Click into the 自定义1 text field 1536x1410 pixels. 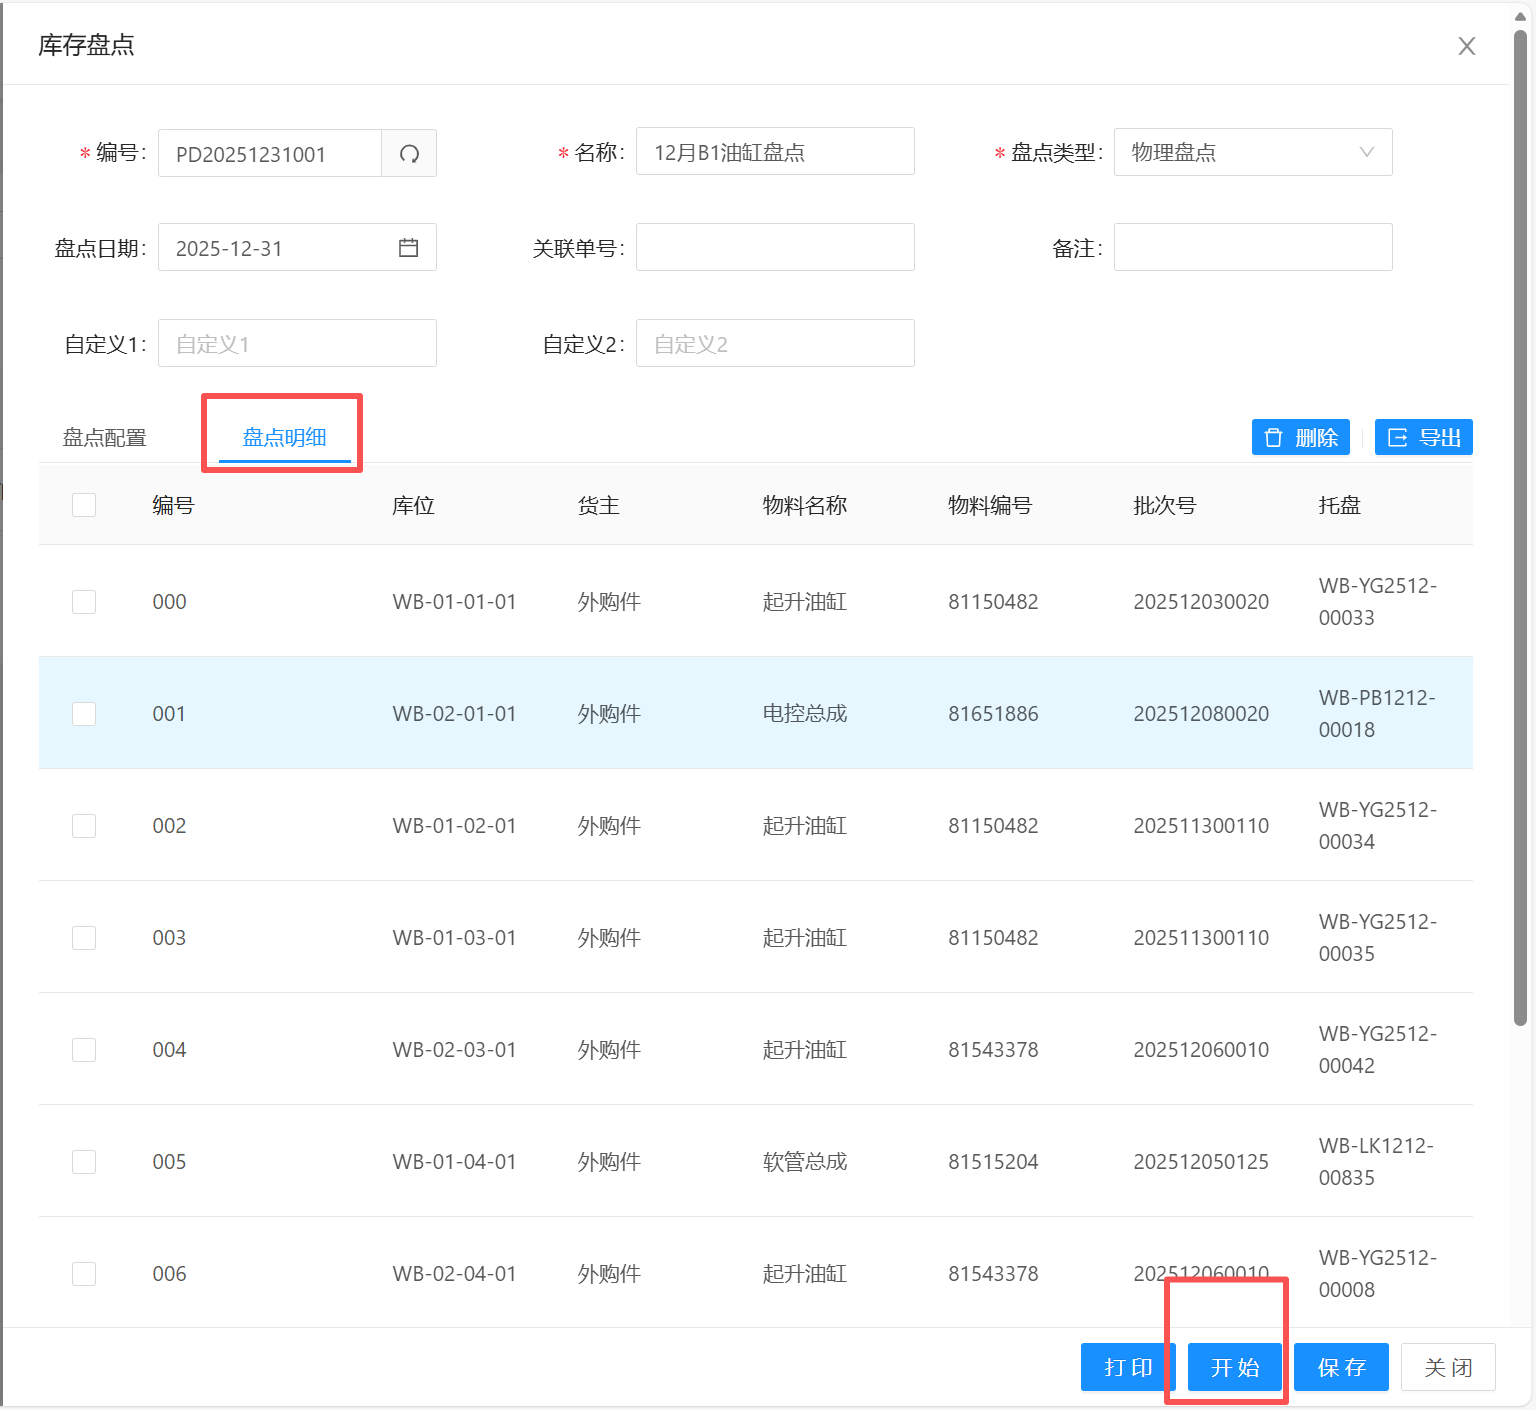(x=297, y=344)
